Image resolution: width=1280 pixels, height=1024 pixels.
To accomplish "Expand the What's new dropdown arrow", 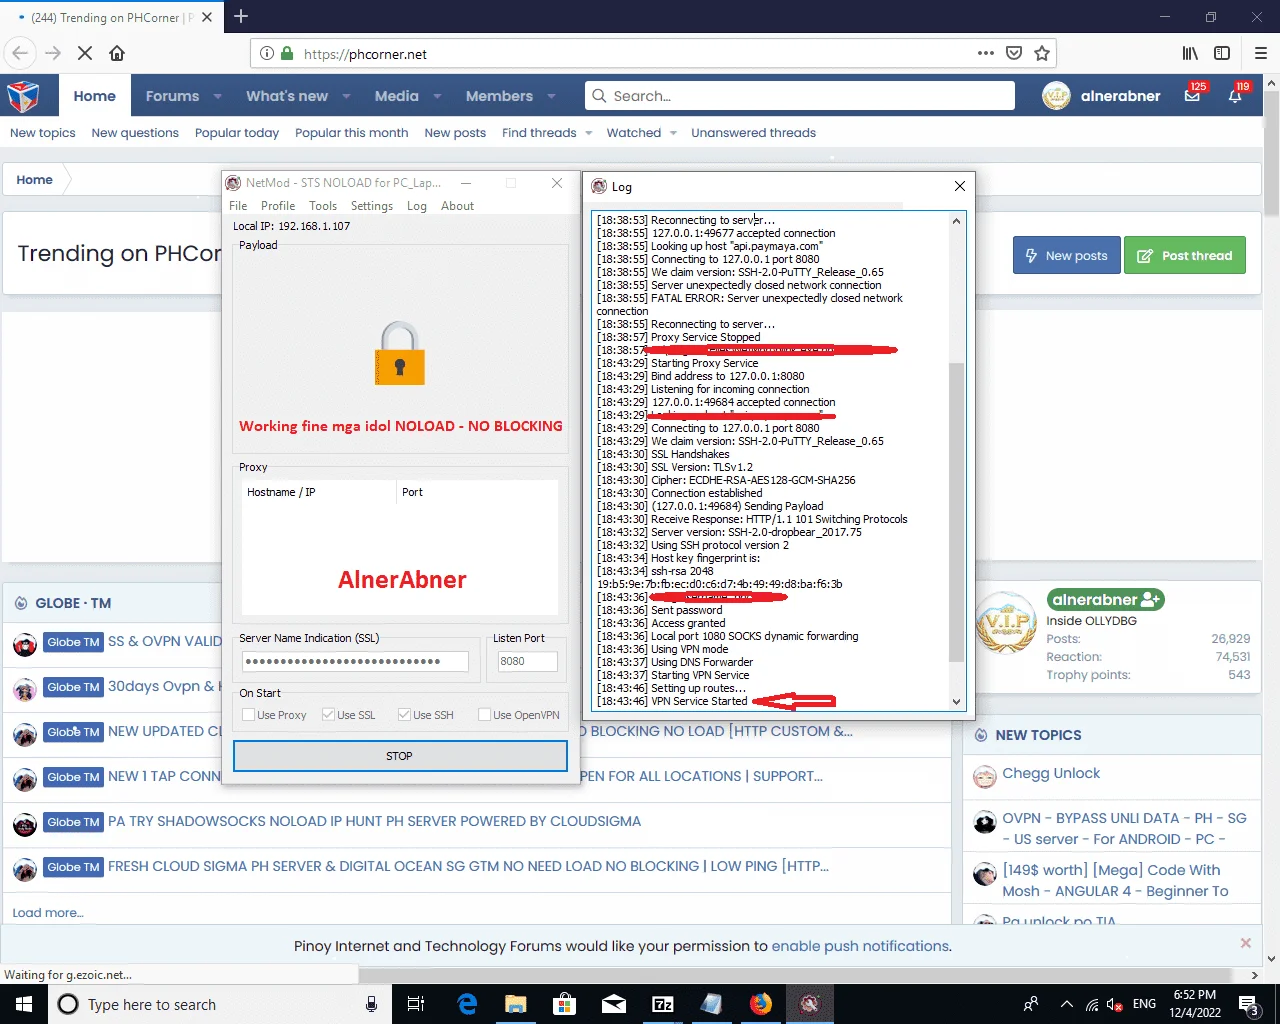I will 346,96.
